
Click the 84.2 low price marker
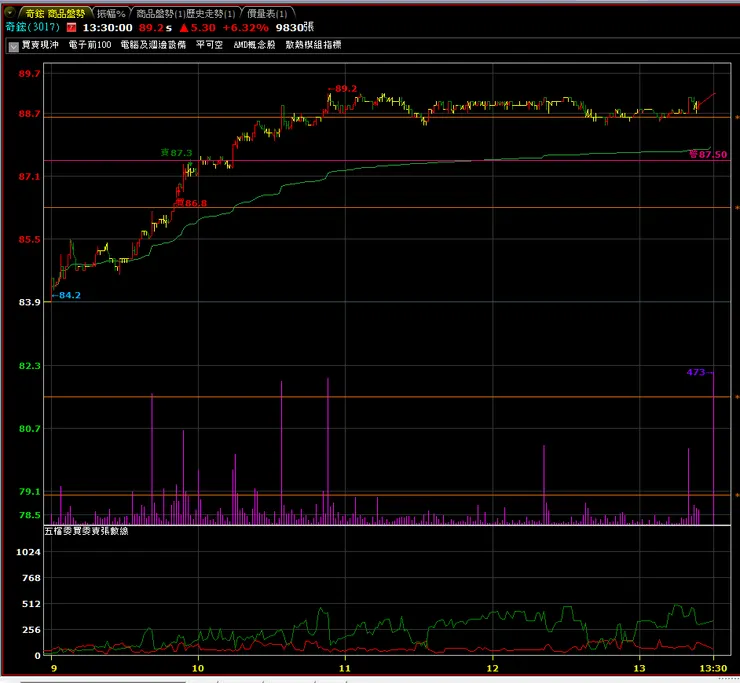click(x=66, y=295)
